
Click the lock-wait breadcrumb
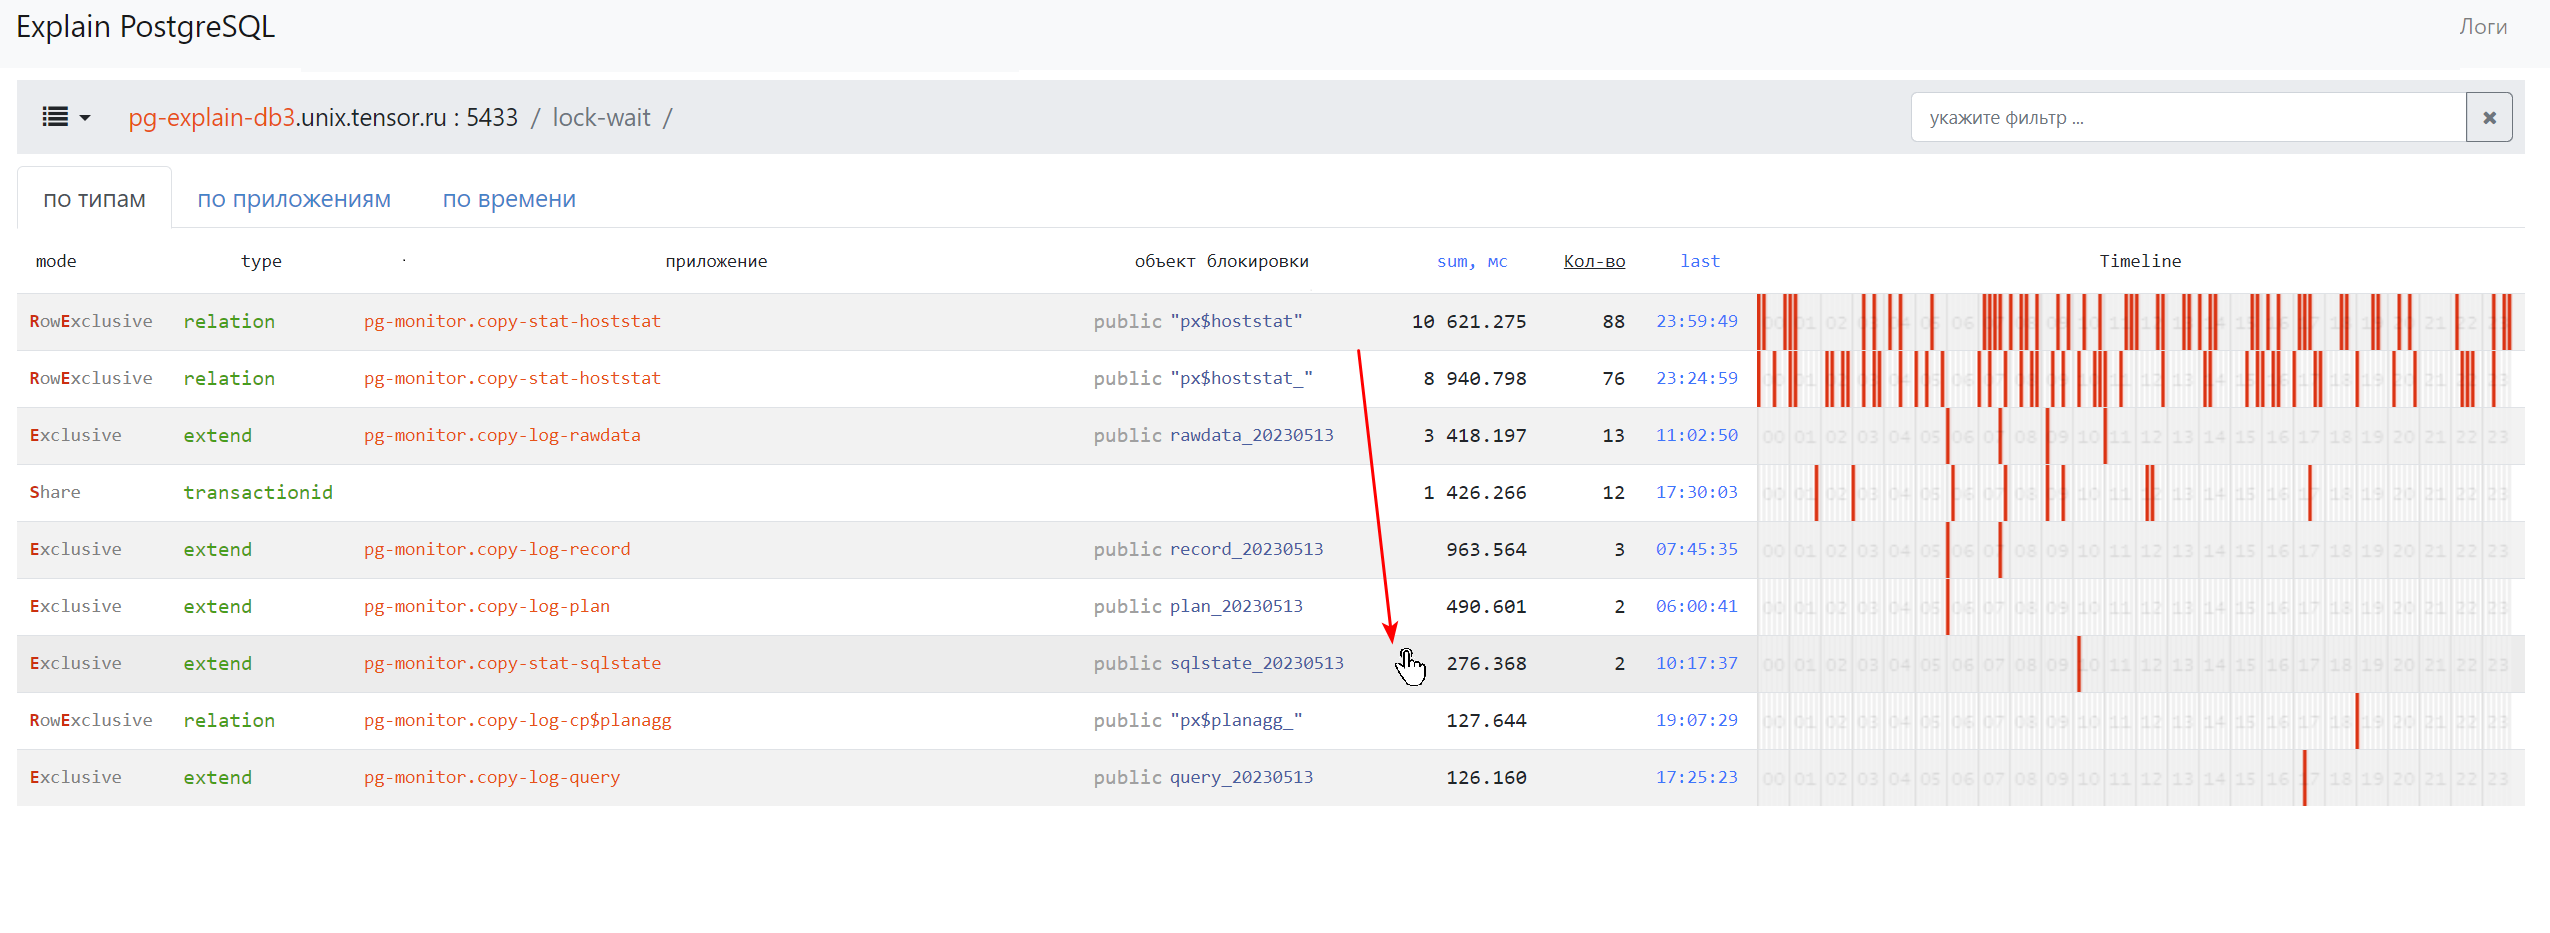601,118
